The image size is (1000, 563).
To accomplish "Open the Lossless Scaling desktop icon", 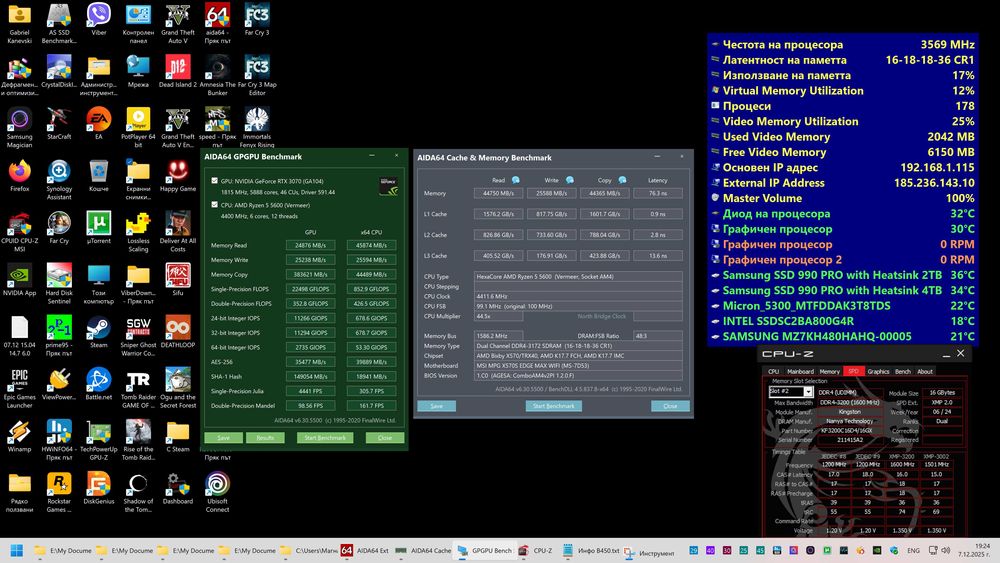I will [x=138, y=233].
